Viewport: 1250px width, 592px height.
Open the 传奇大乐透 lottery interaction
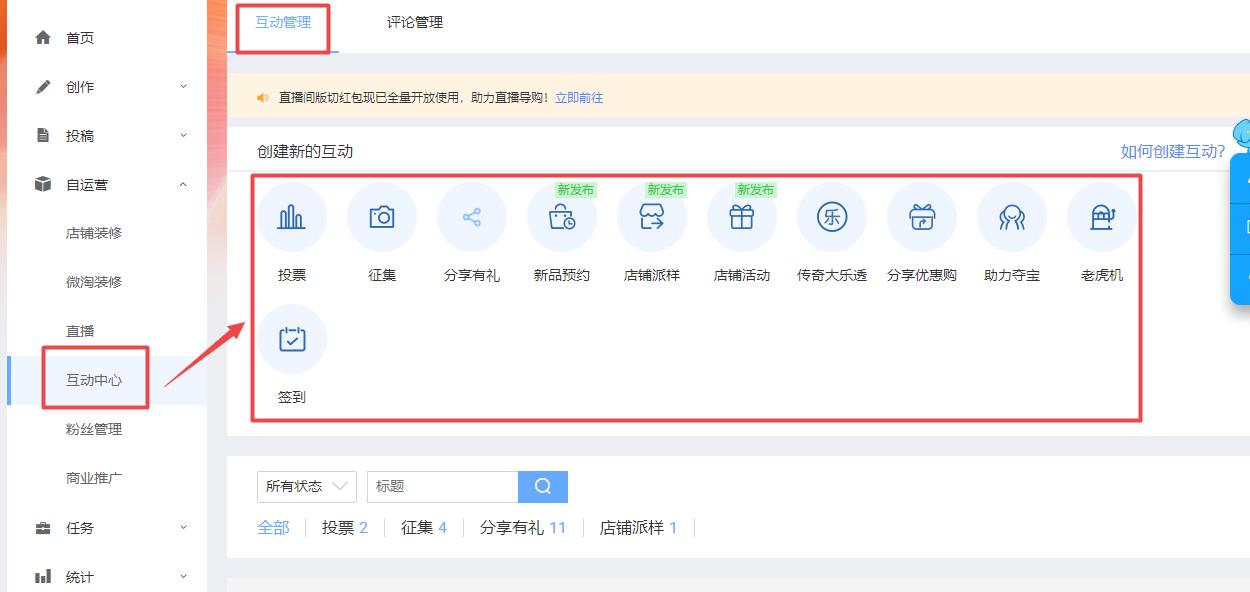(x=831, y=216)
